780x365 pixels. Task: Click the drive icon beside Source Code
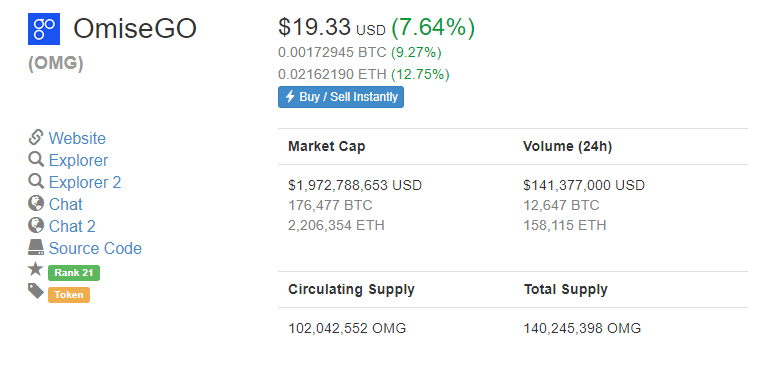tap(36, 247)
